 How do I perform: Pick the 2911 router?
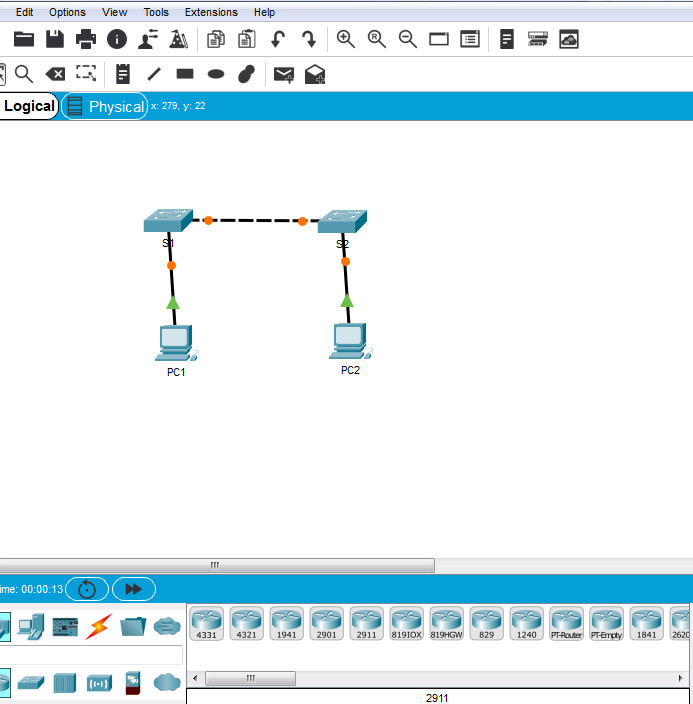pyautogui.click(x=366, y=623)
